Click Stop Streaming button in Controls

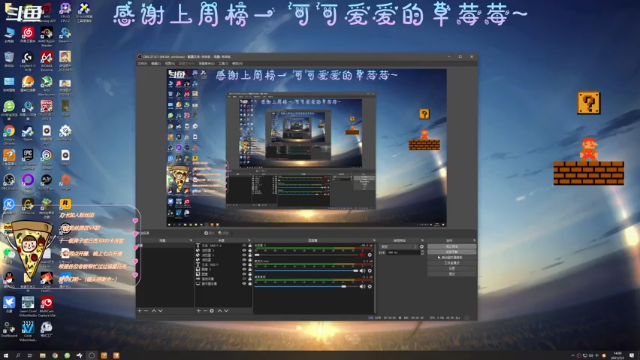(451, 247)
